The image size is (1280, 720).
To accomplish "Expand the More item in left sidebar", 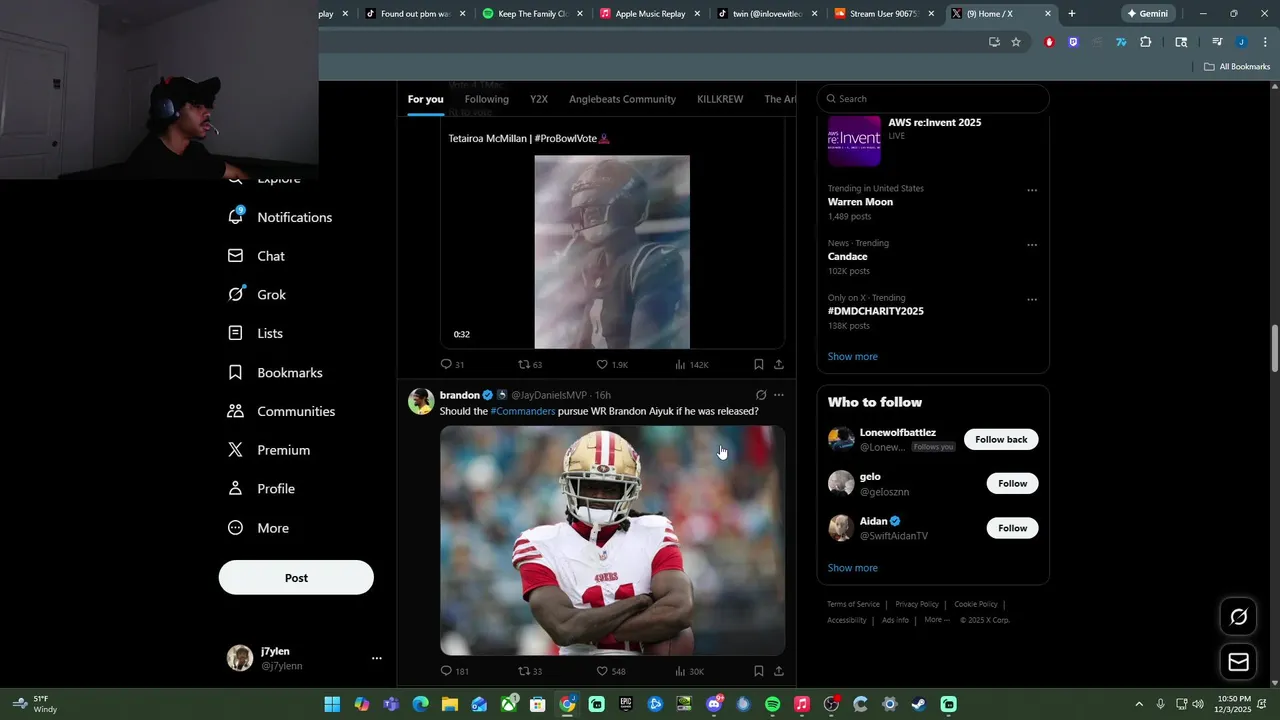I will coord(259,528).
